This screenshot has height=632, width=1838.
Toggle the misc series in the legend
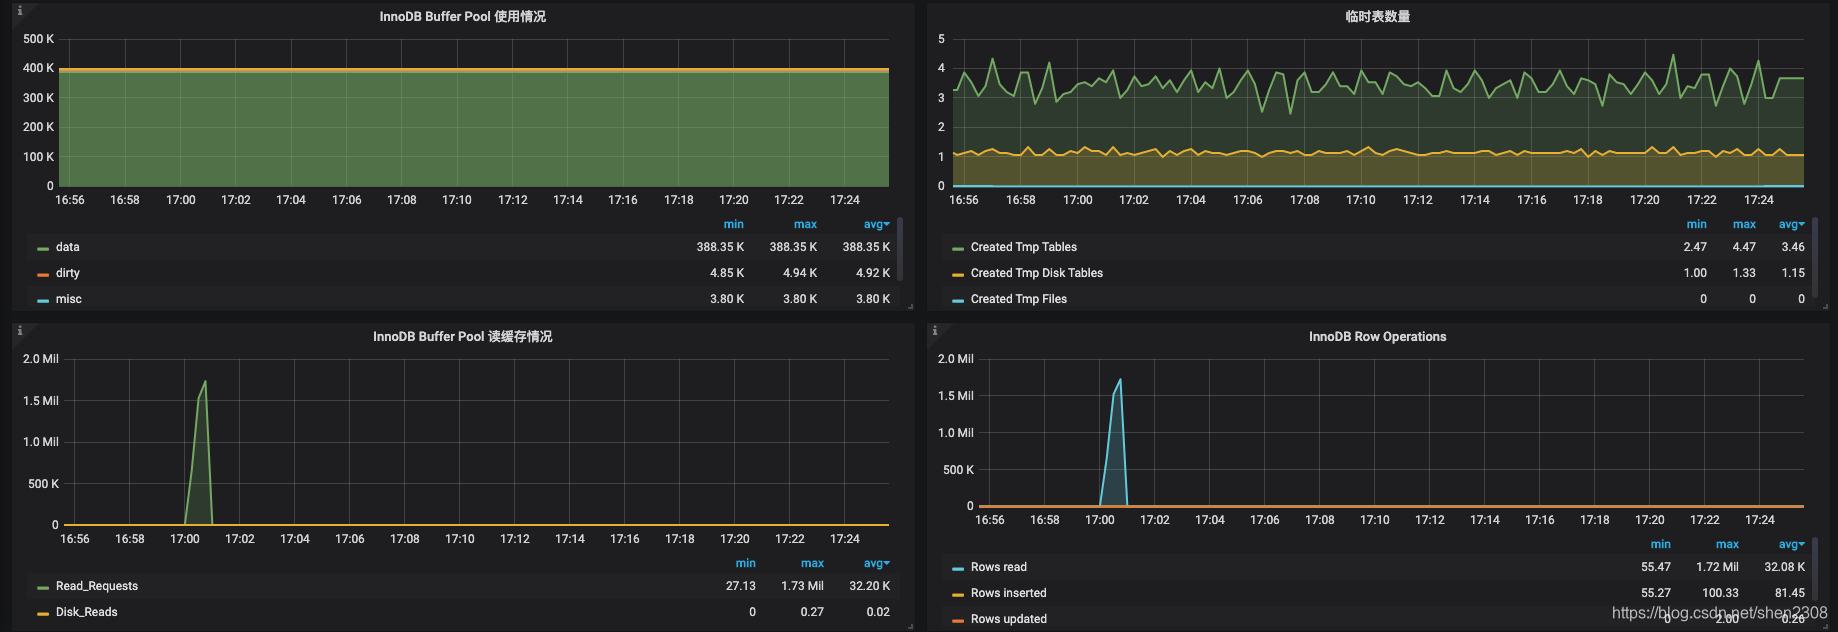68,299
